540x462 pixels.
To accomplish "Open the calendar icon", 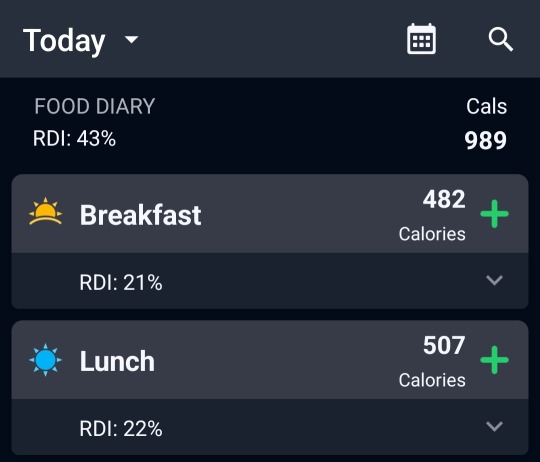I will click(x=421, y=39).
